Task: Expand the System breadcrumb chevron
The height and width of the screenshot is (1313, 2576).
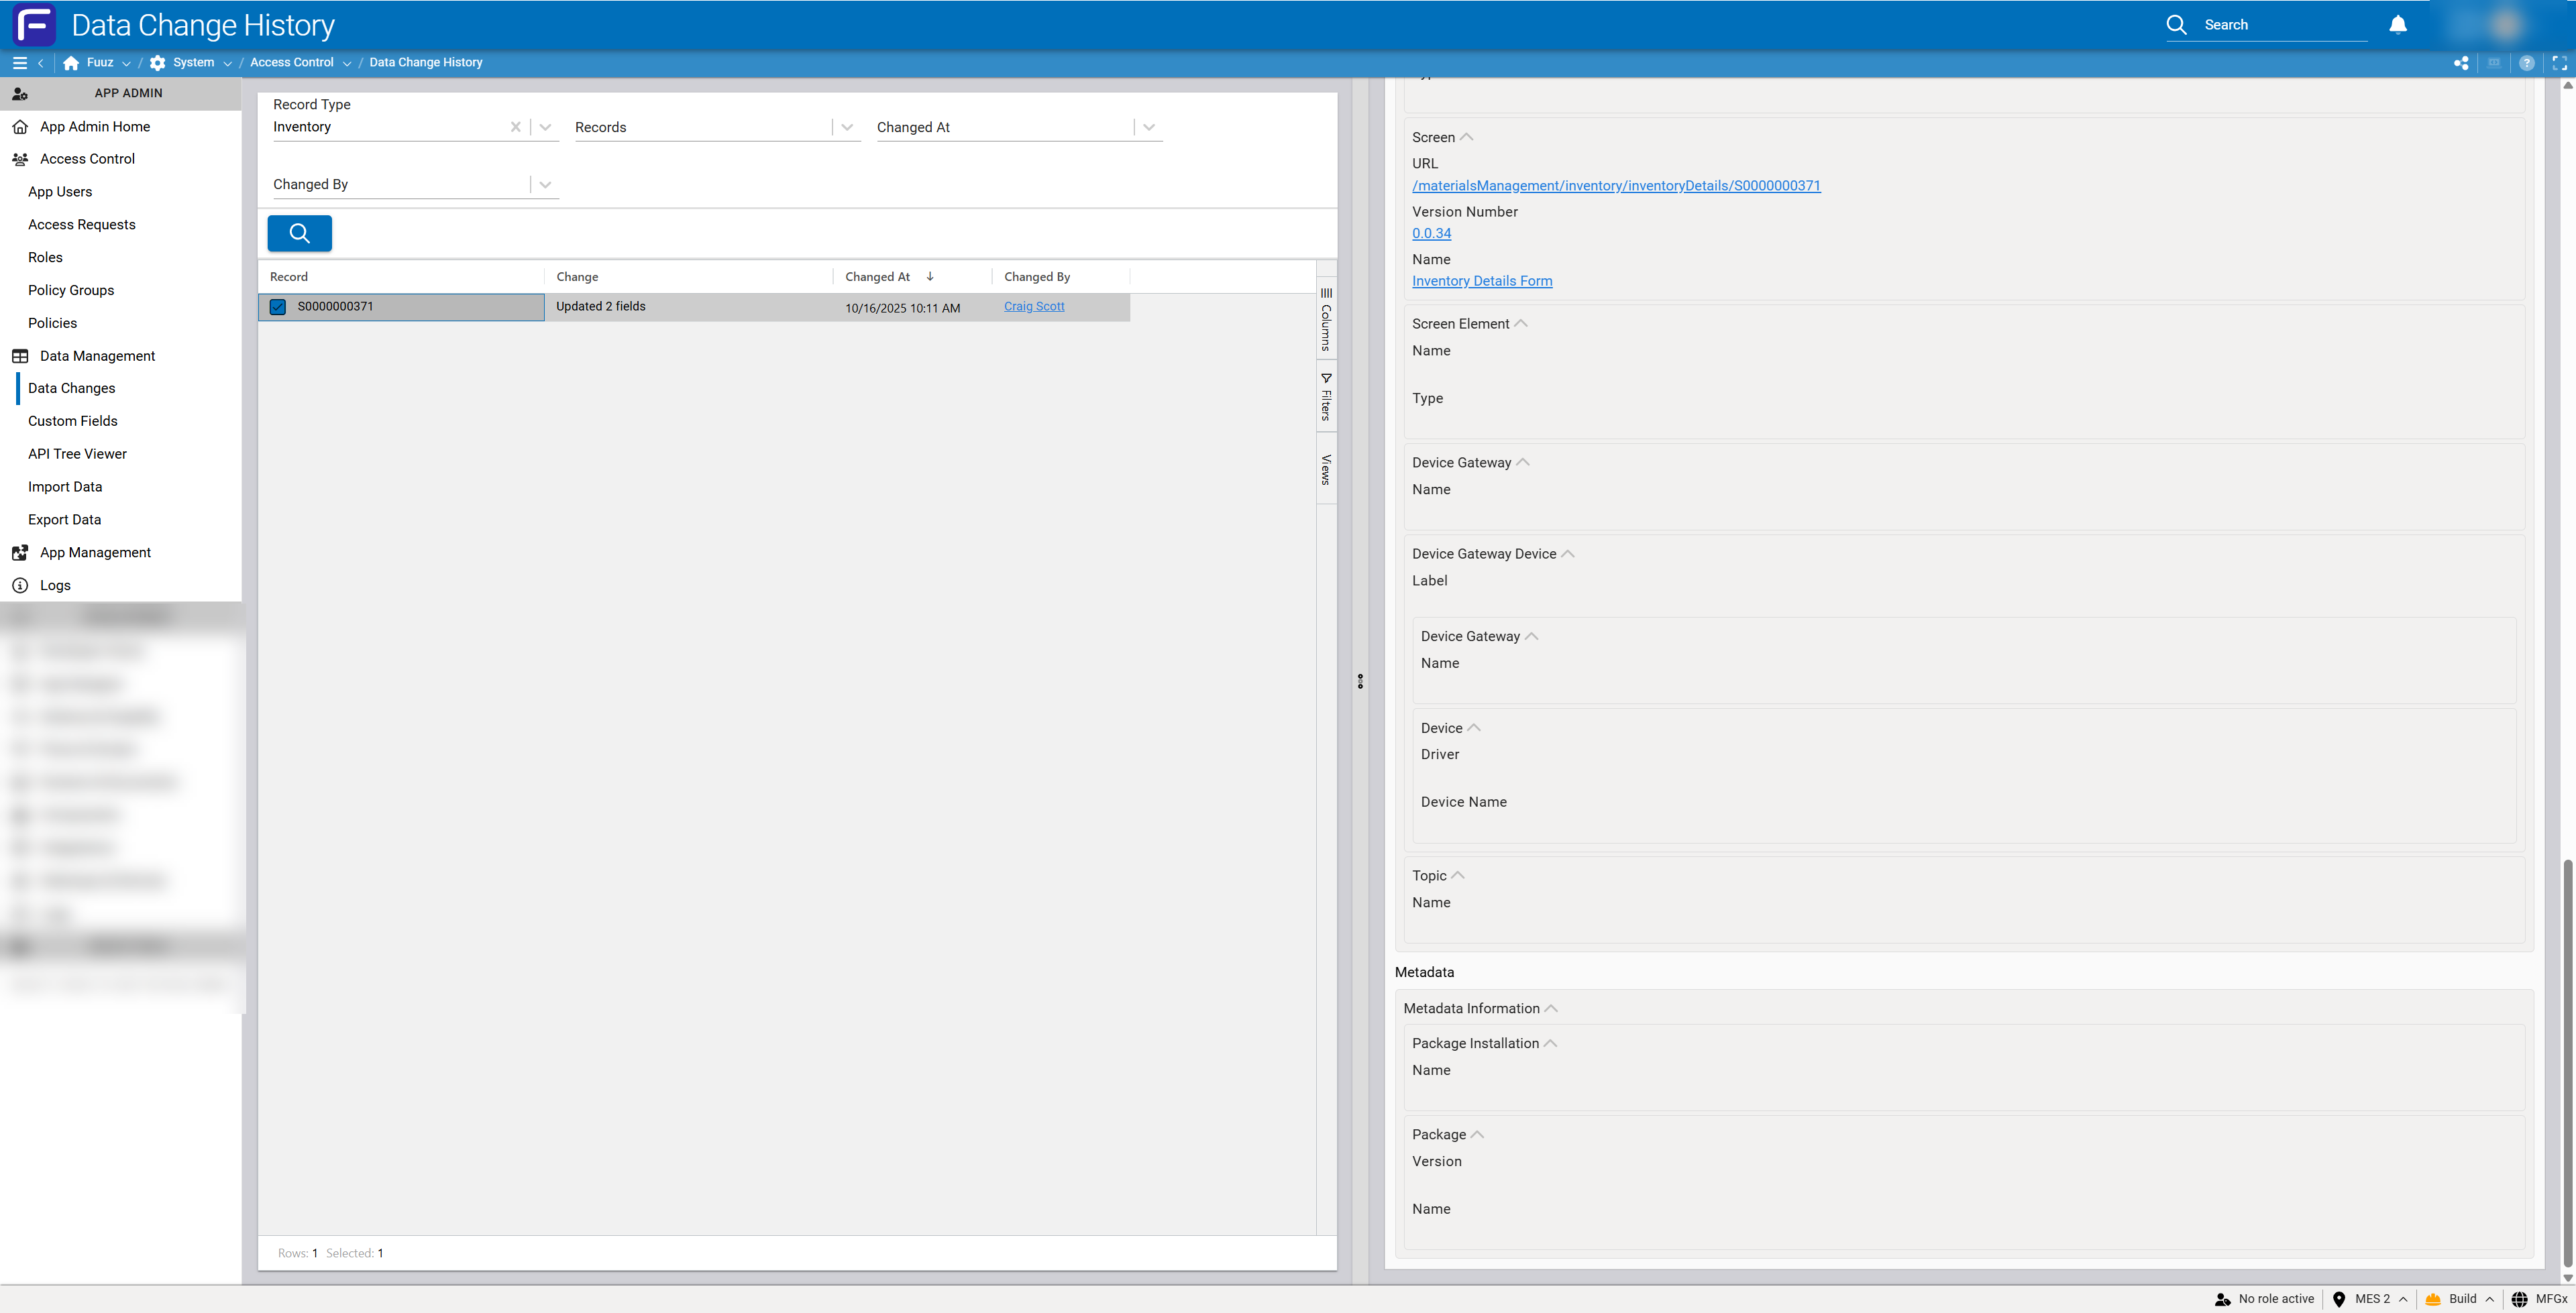Action: click(x=228, y=63)
